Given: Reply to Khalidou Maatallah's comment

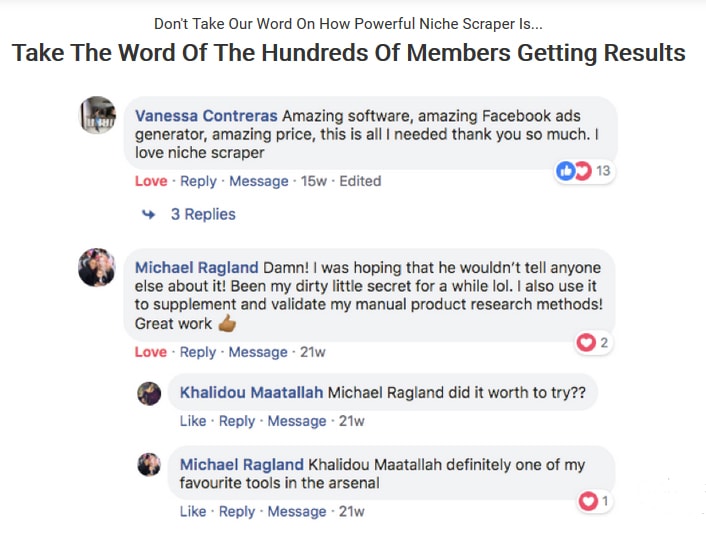Looking at the screenshot, I should coord(237,421).
